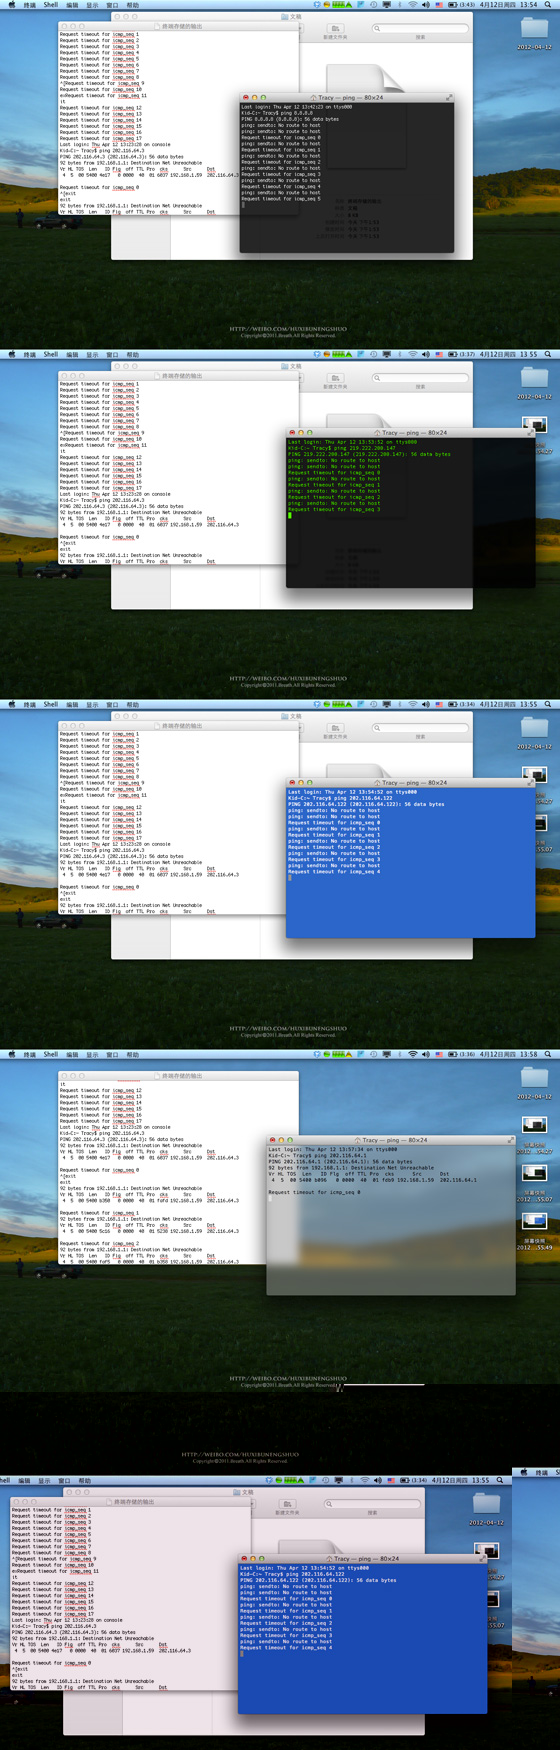Click 终端存储的输出 window title in the 13:58 screenshot
This screenshot has height=1750, width=560.
(182, 1076)
